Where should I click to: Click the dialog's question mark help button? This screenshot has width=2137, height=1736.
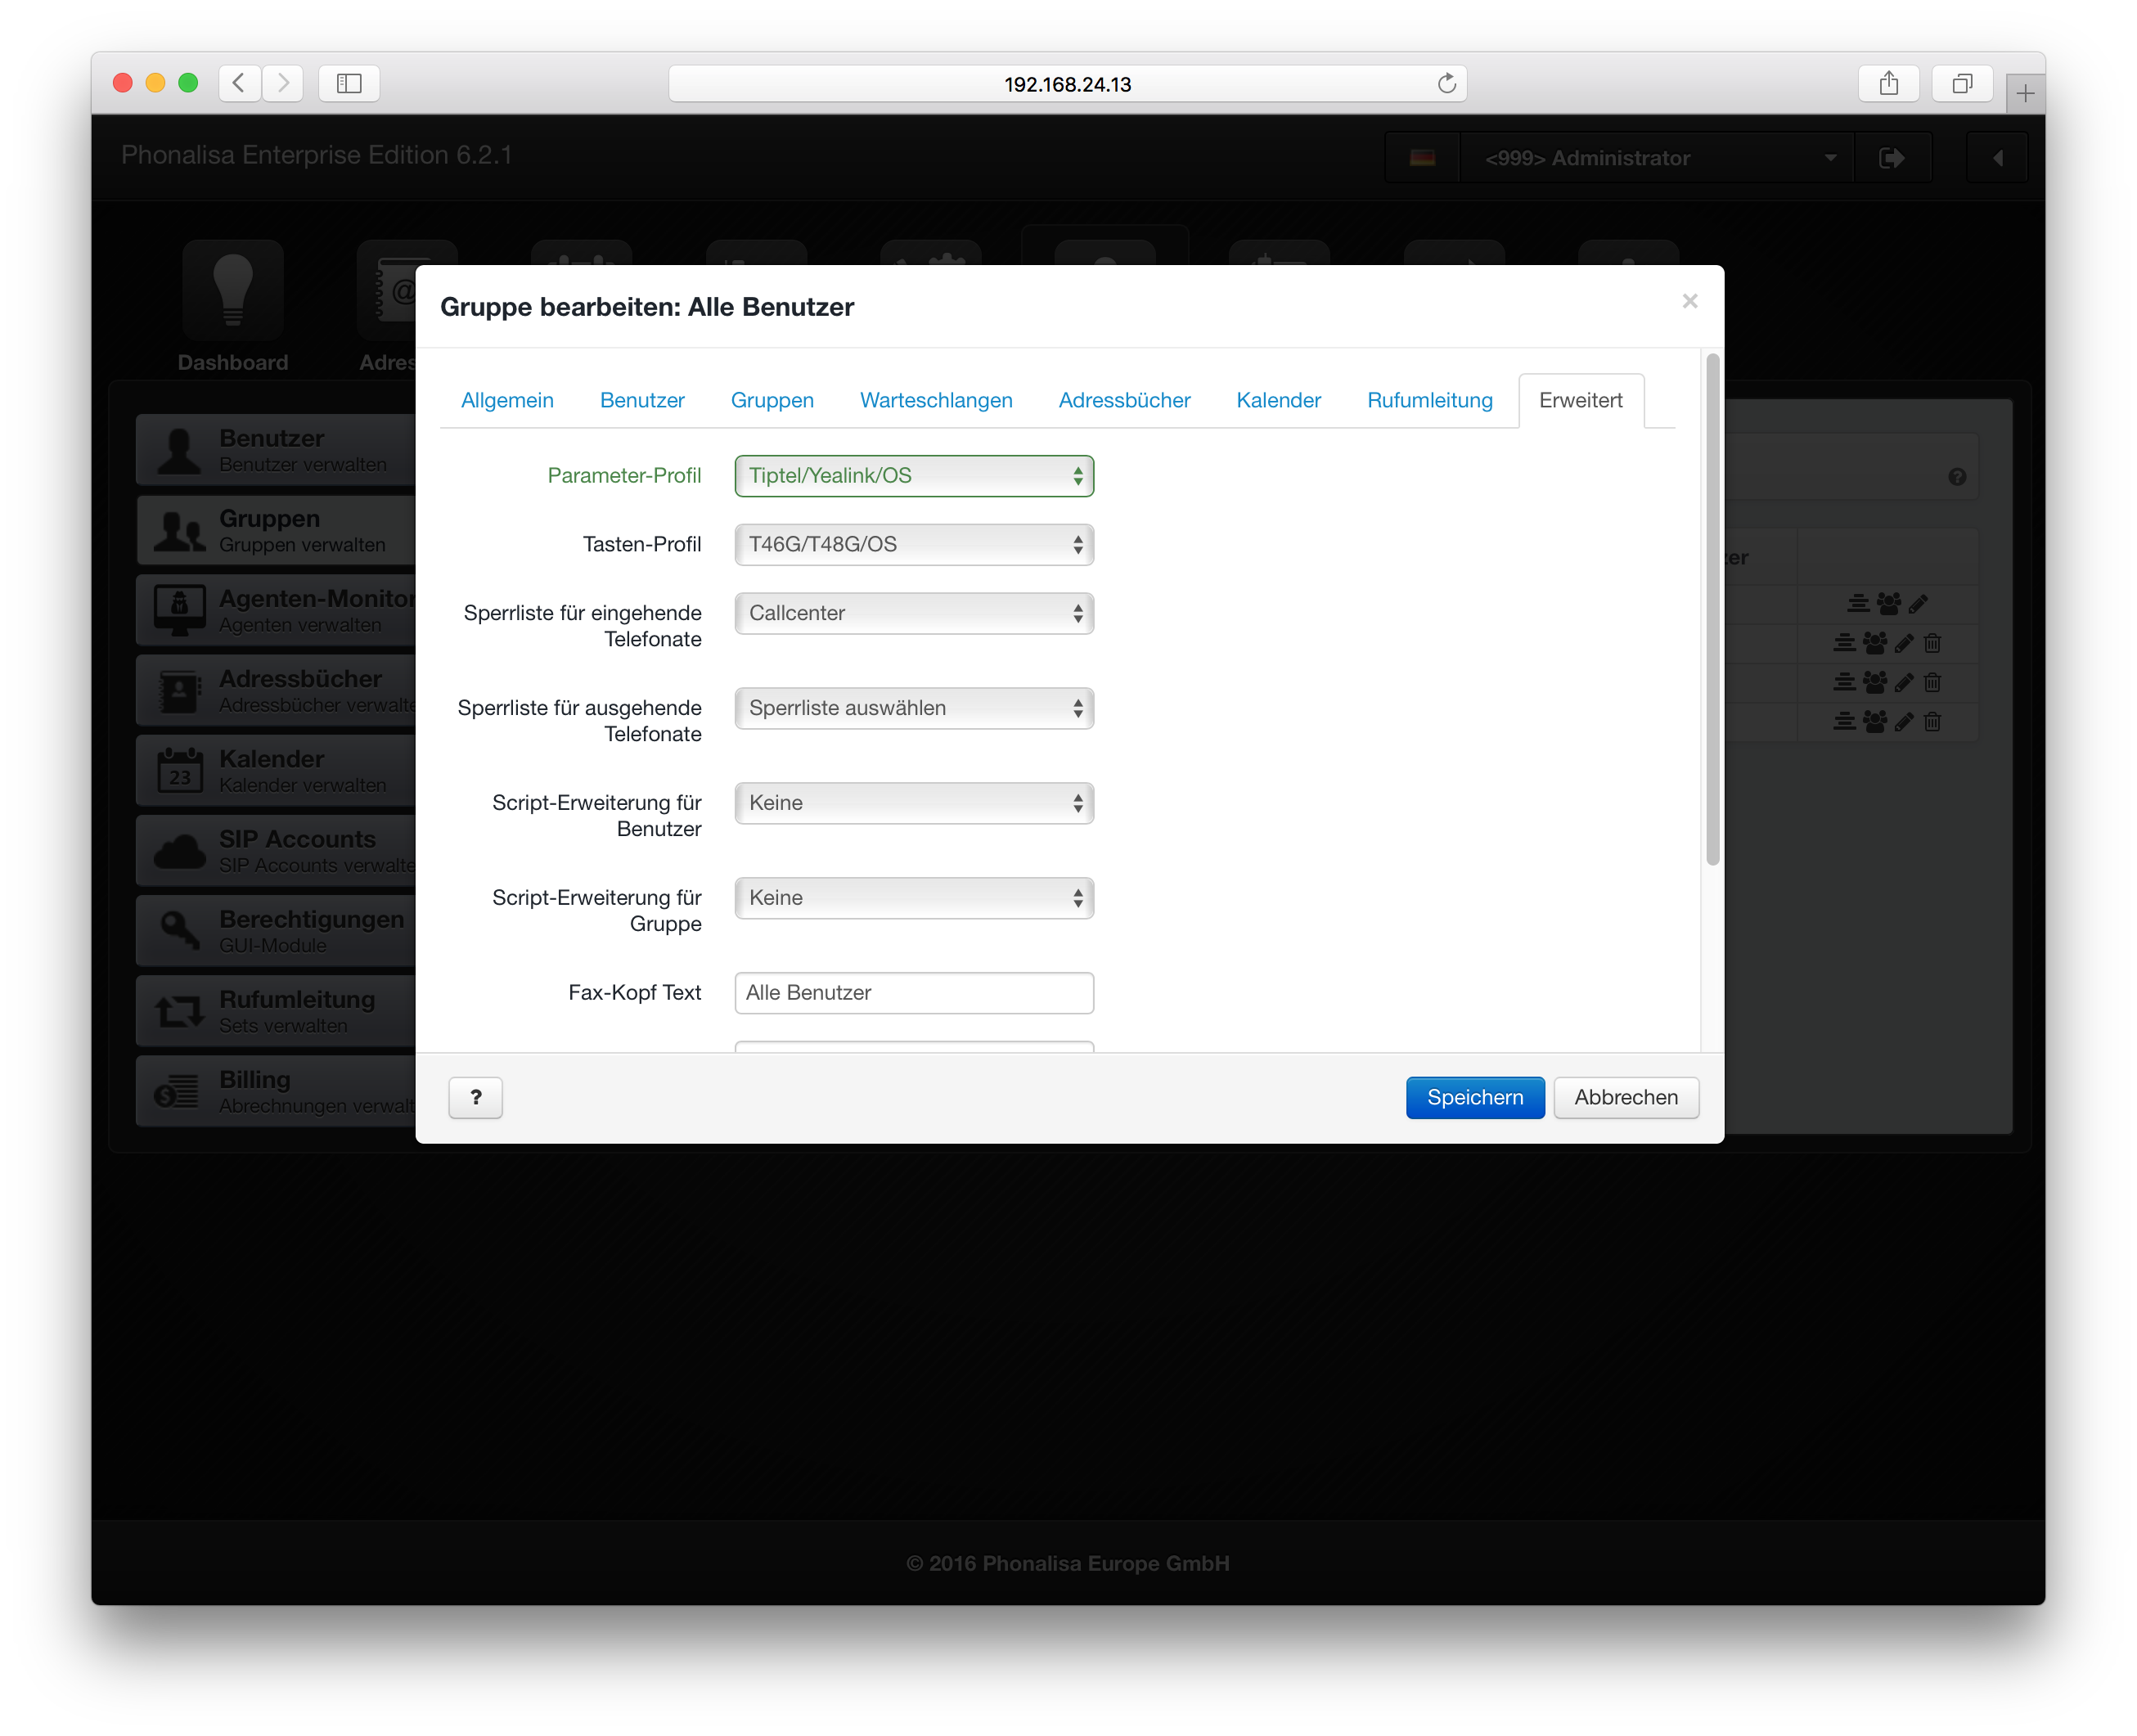click(x=475, y=1098)
